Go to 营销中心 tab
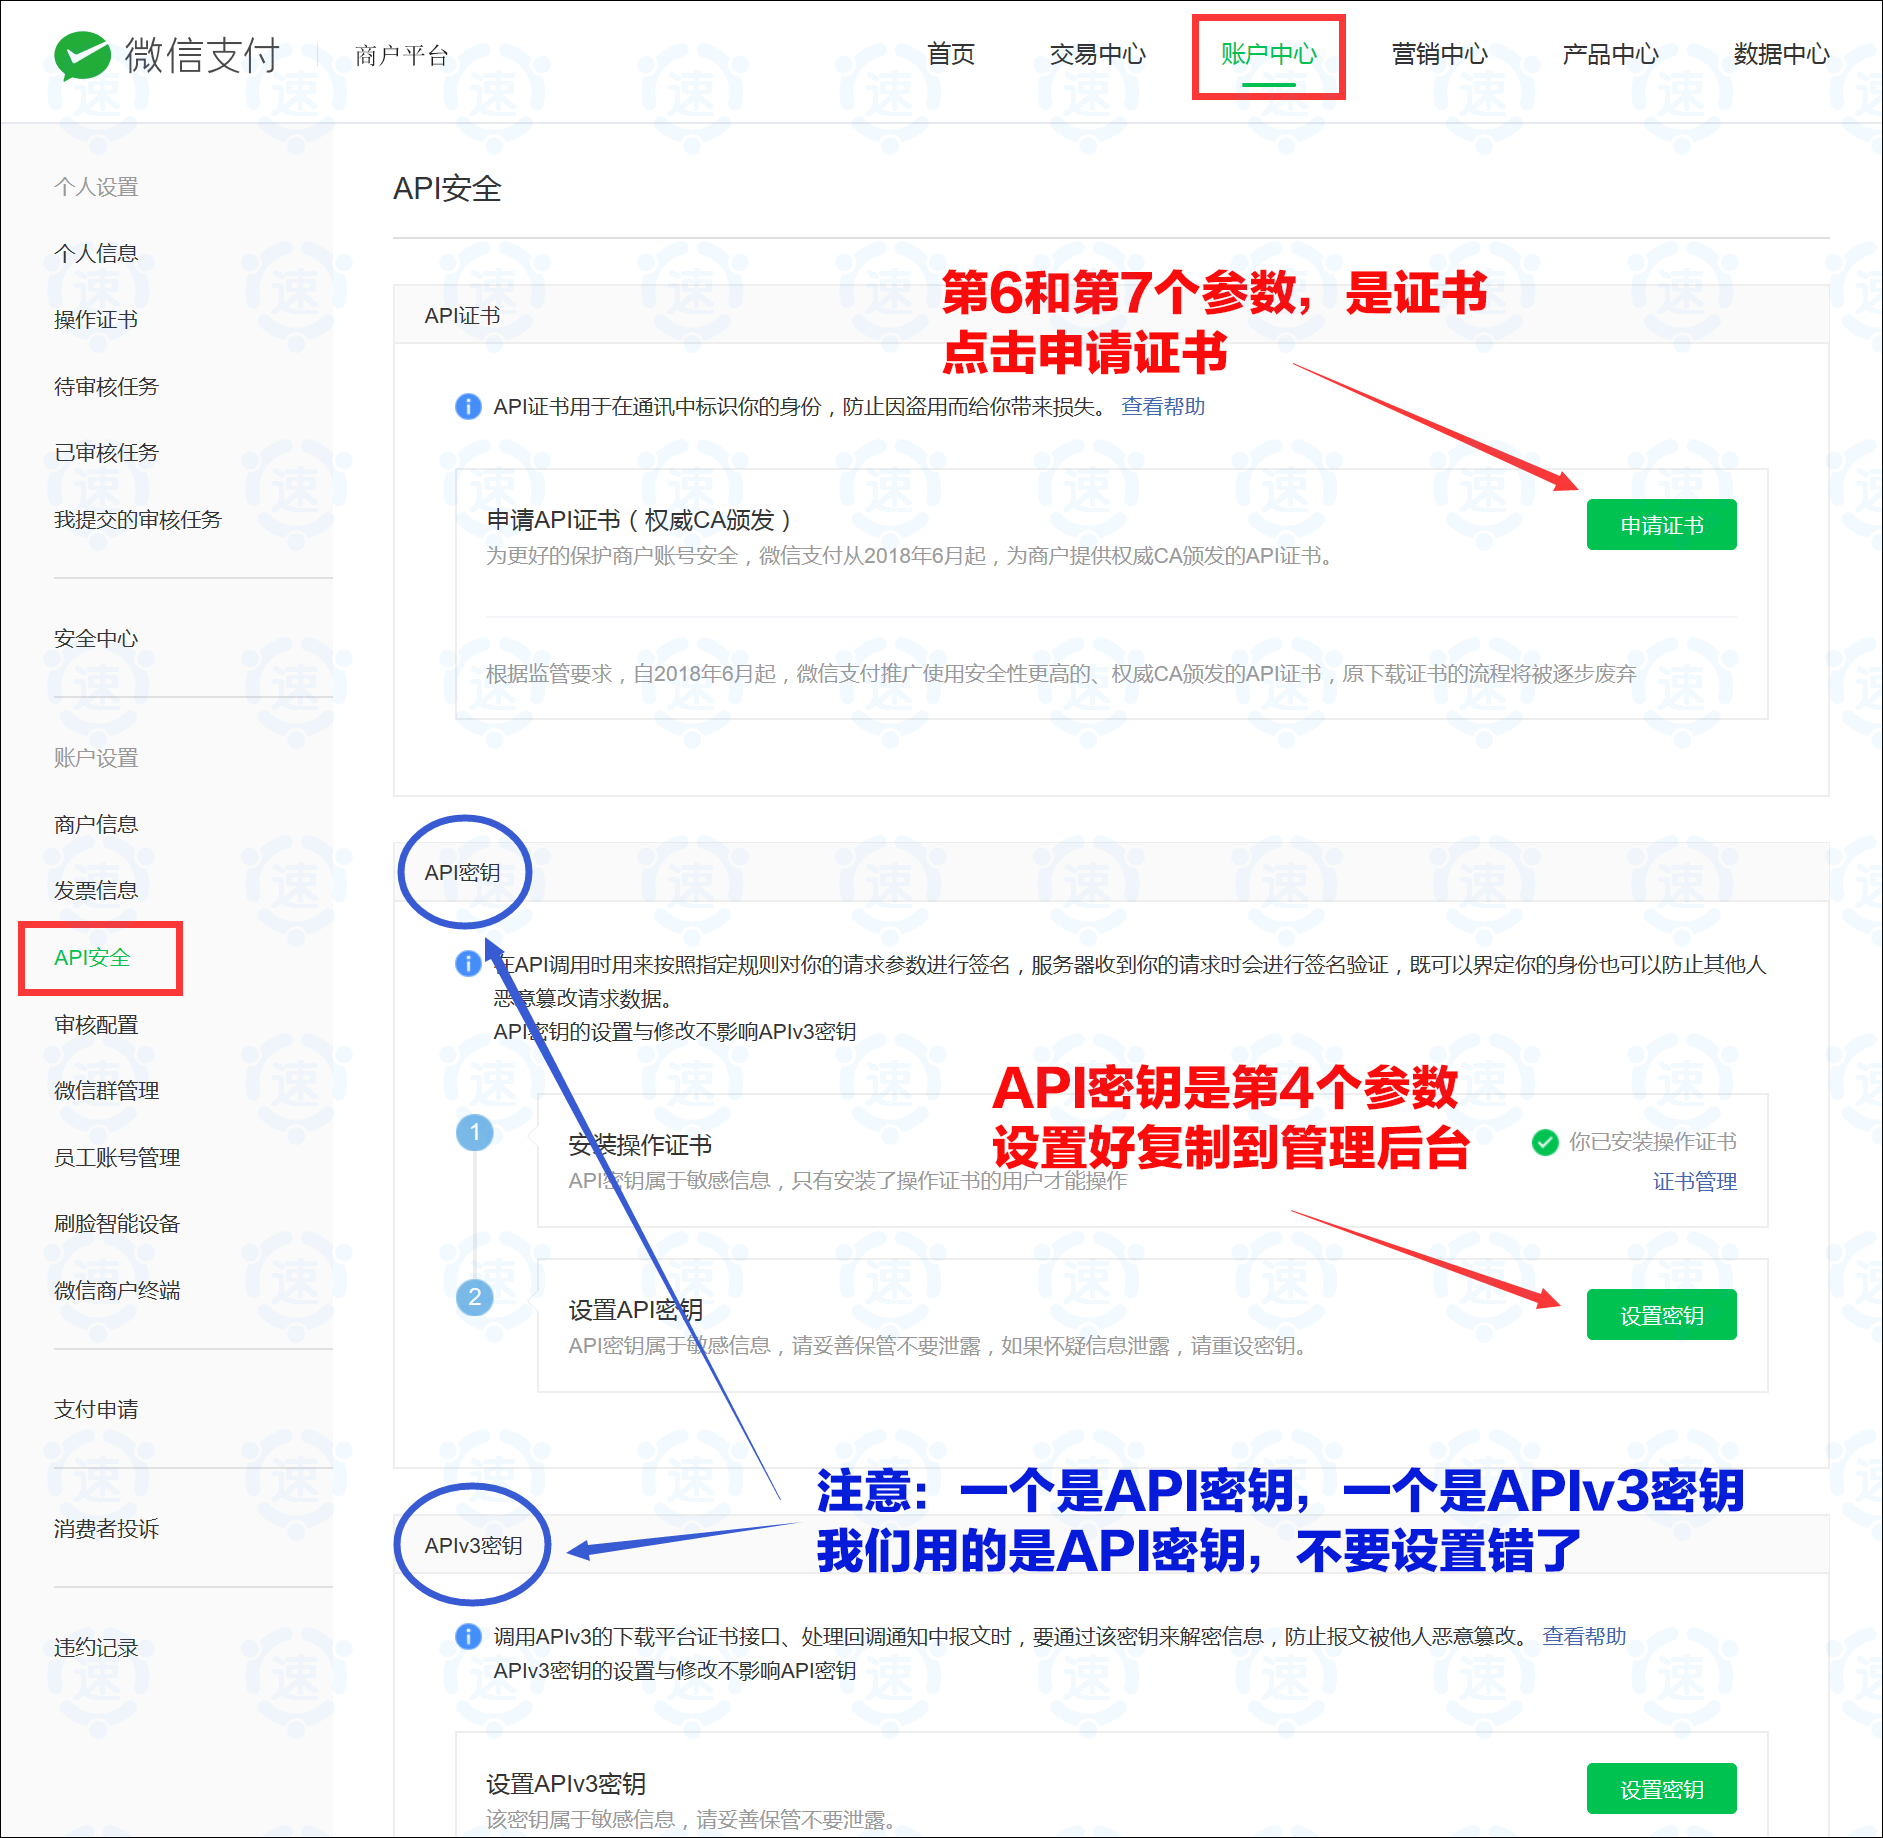This screenshot has height=1838, width=1883. tap(1440, 54)
